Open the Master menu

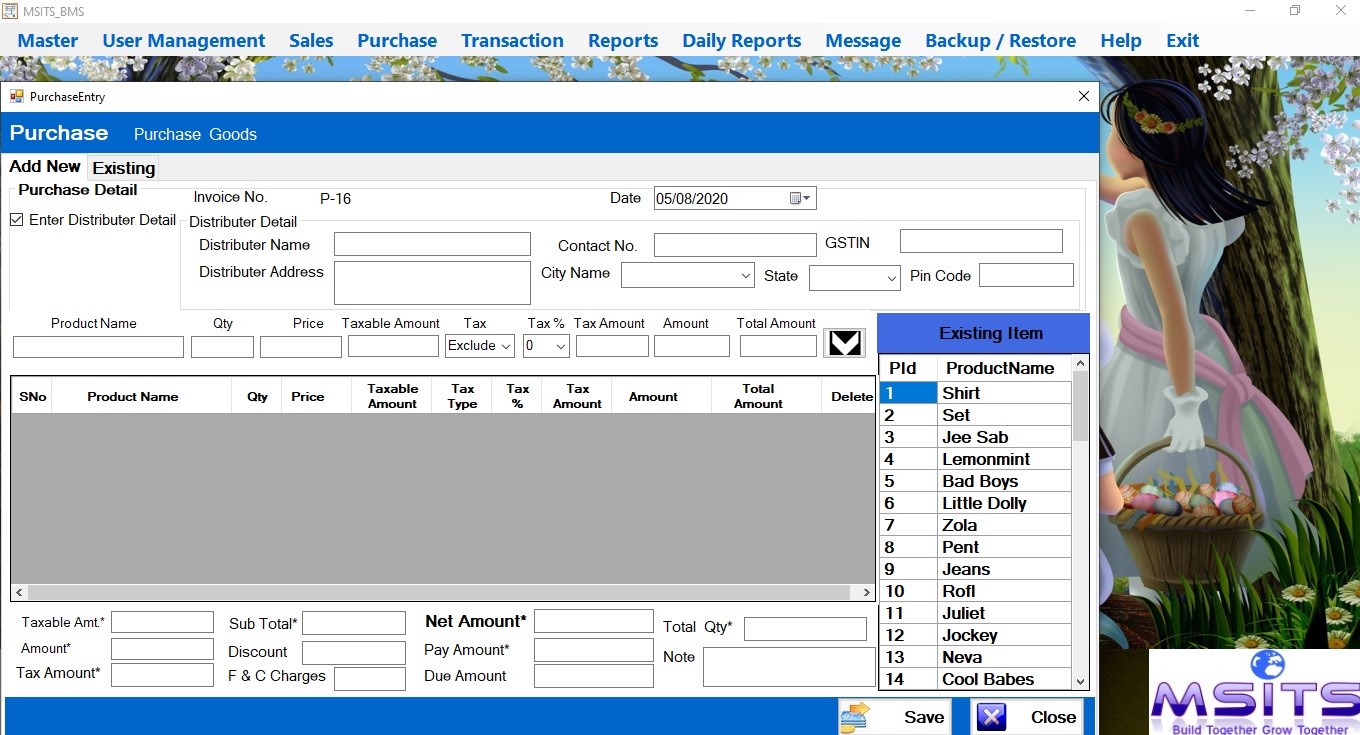pos(47,40)
